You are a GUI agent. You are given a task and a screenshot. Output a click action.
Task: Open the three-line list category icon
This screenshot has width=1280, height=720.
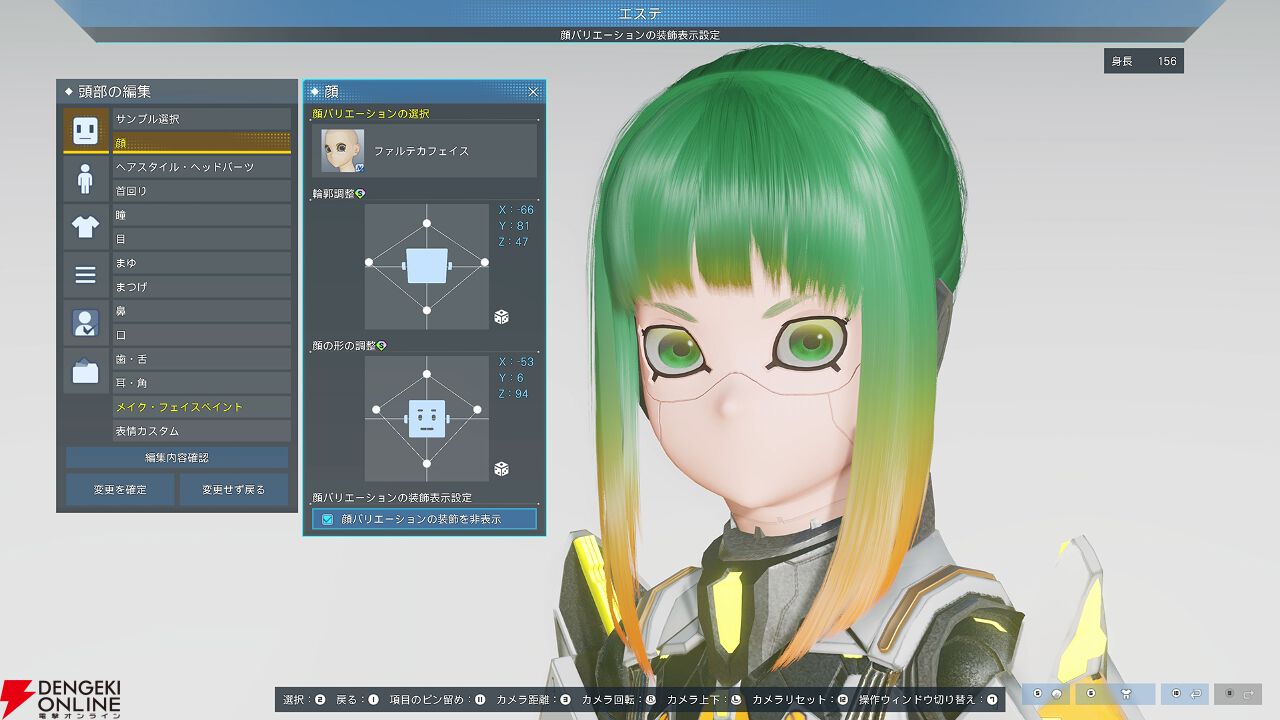[x=85, y=275]
